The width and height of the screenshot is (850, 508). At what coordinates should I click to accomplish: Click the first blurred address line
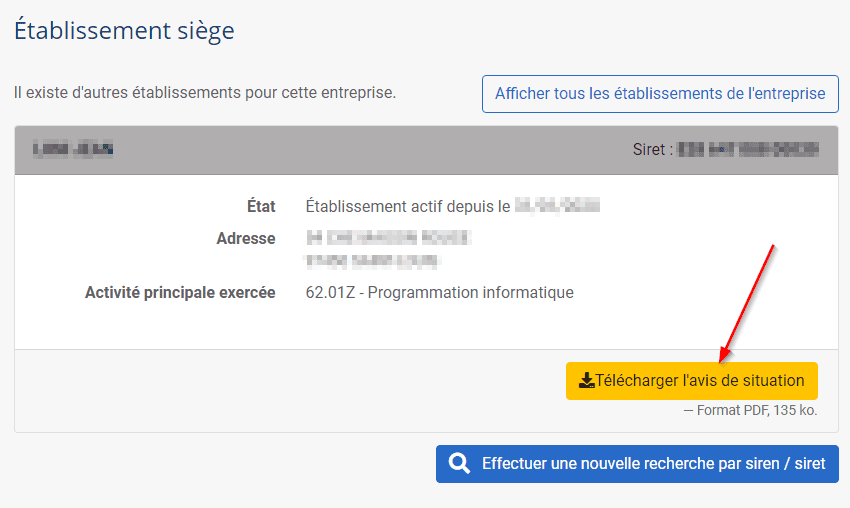coord(388,239)
